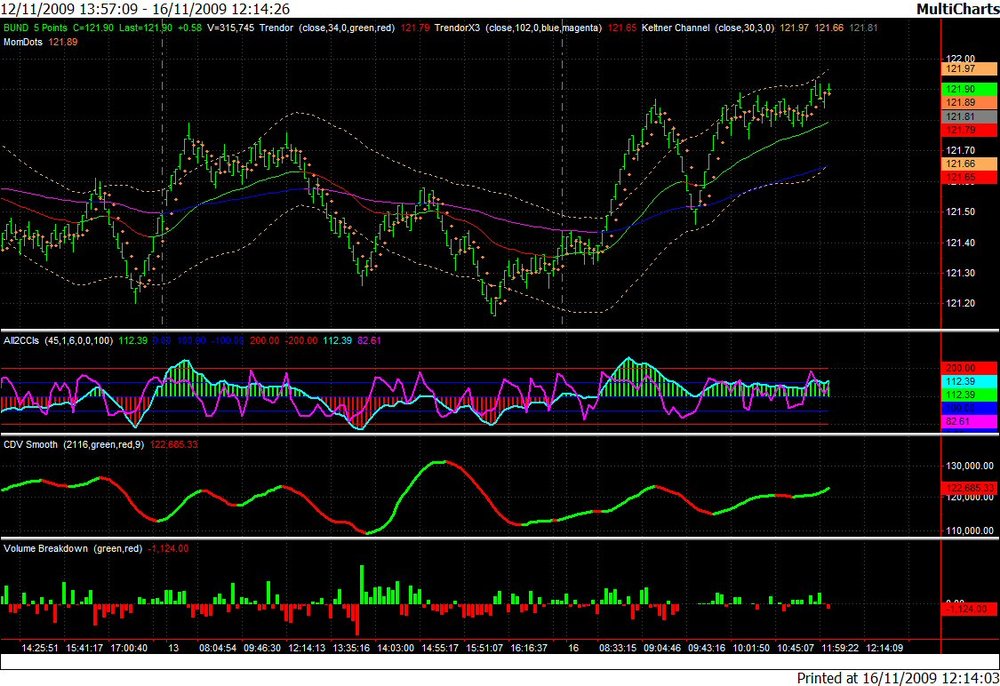Click the MultiCharts title label
The width and height of the screenshot is (1000, 686).
coord(958,9)
